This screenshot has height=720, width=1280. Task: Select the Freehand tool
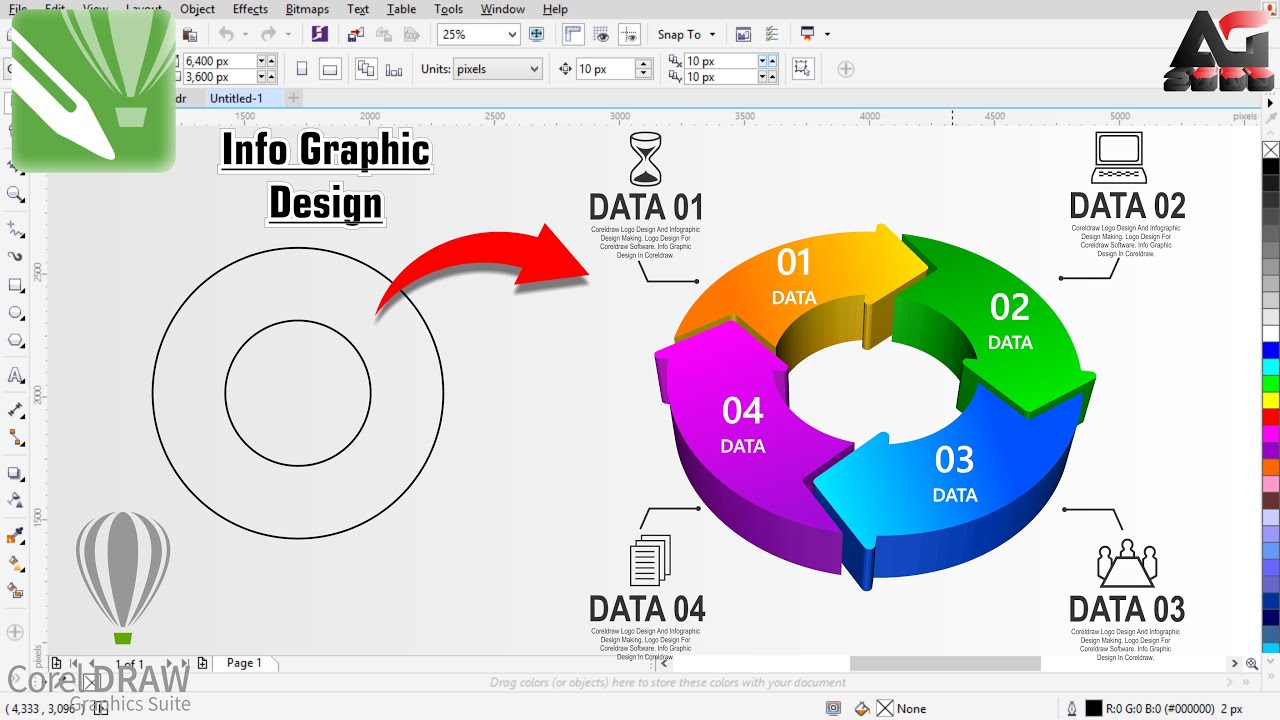tap(16, 229)
